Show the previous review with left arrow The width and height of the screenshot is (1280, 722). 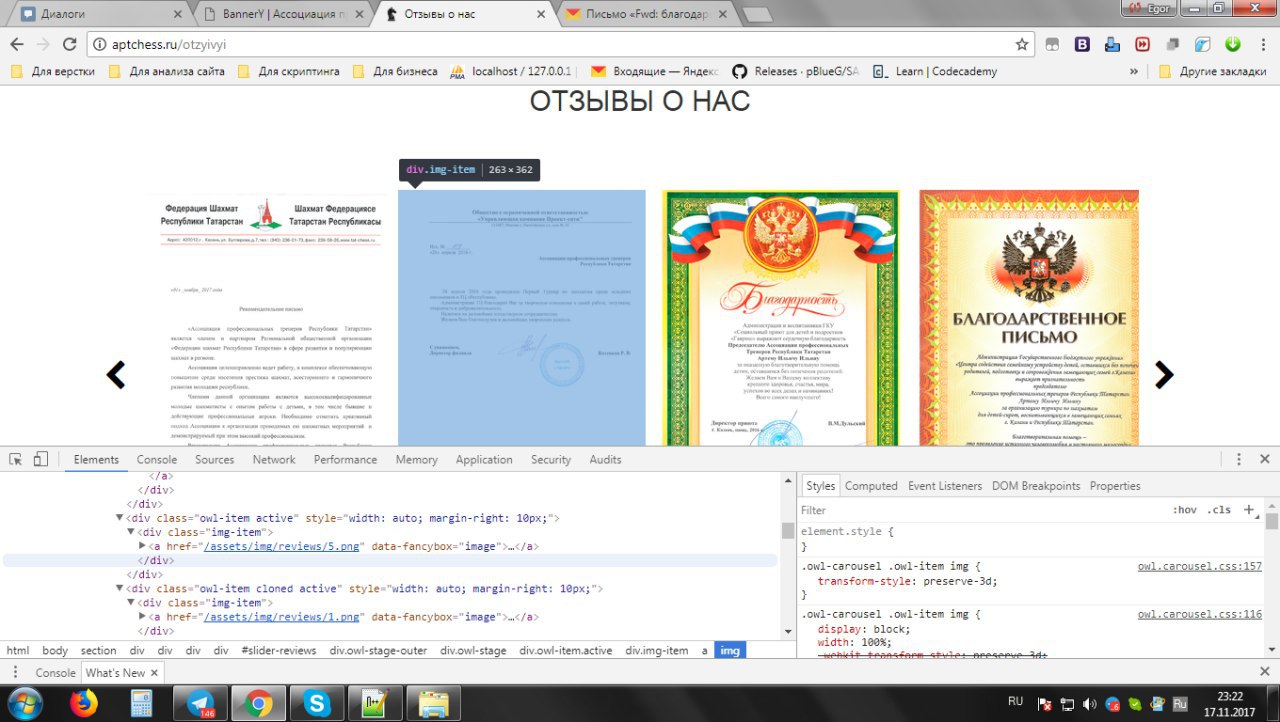tap(116, 374)
